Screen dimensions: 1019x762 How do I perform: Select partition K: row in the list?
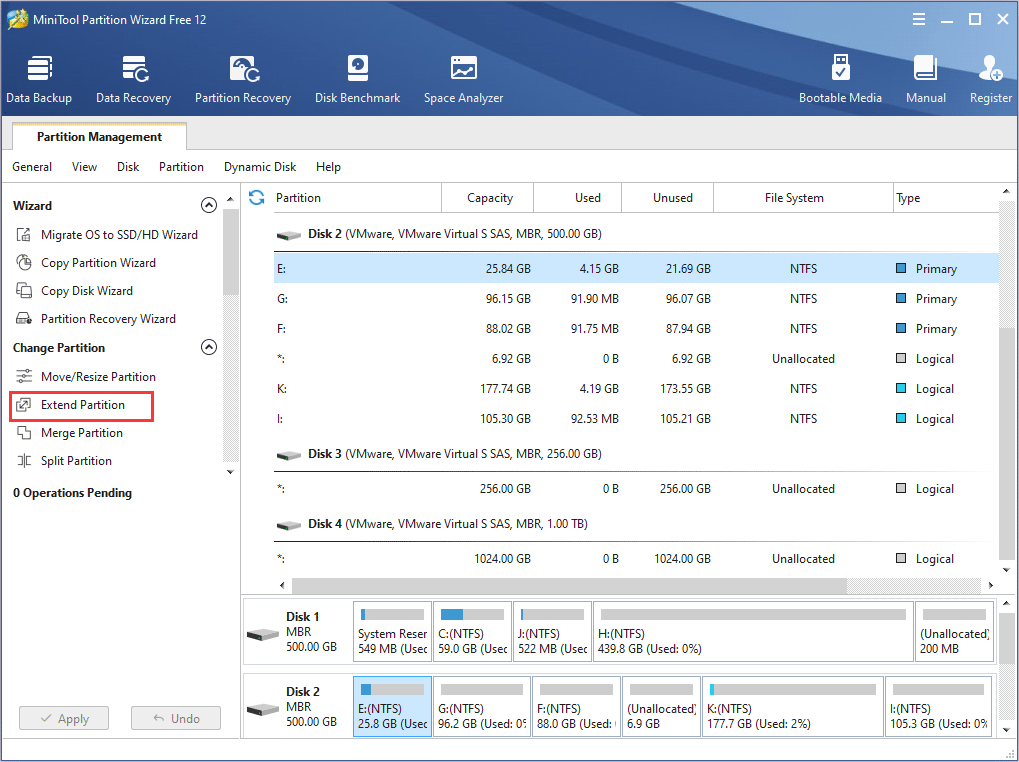pyautogui.click(x=636, y=388)
